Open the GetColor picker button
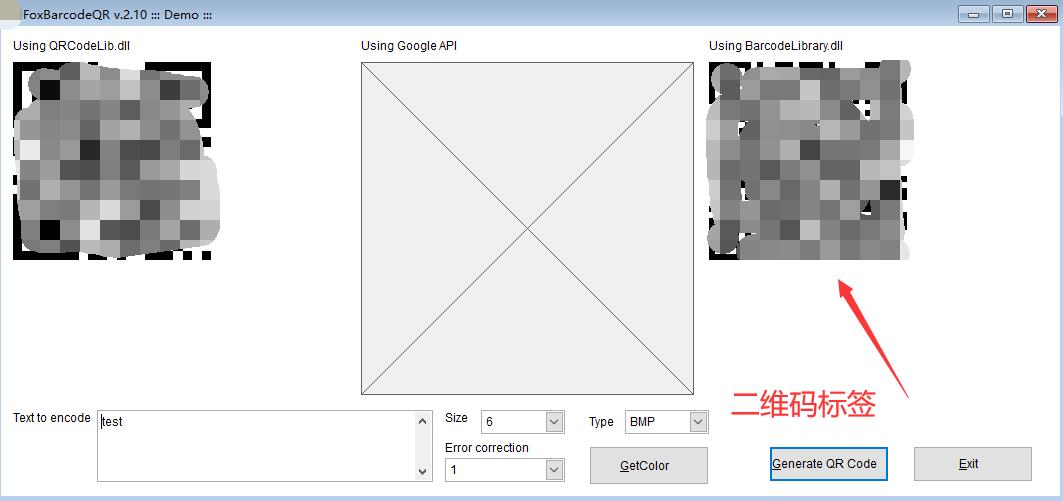Screen dimensions: 1063x501 click(648, 465)
